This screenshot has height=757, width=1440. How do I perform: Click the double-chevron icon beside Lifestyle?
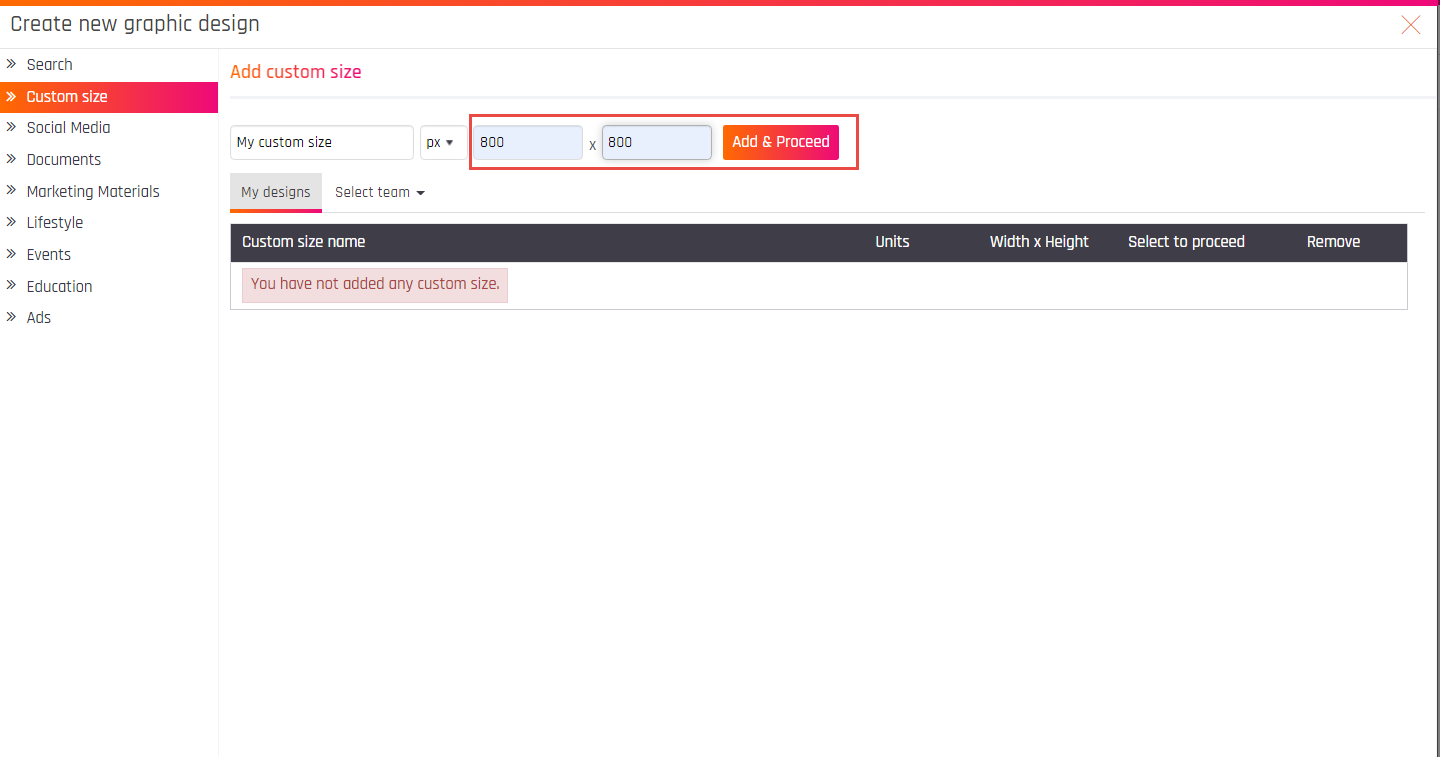12,222
